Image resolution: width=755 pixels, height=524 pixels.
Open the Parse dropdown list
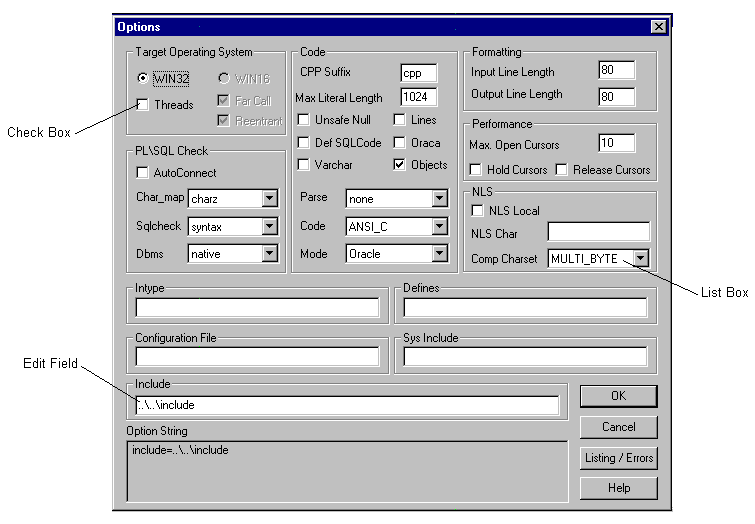point(439,199)
